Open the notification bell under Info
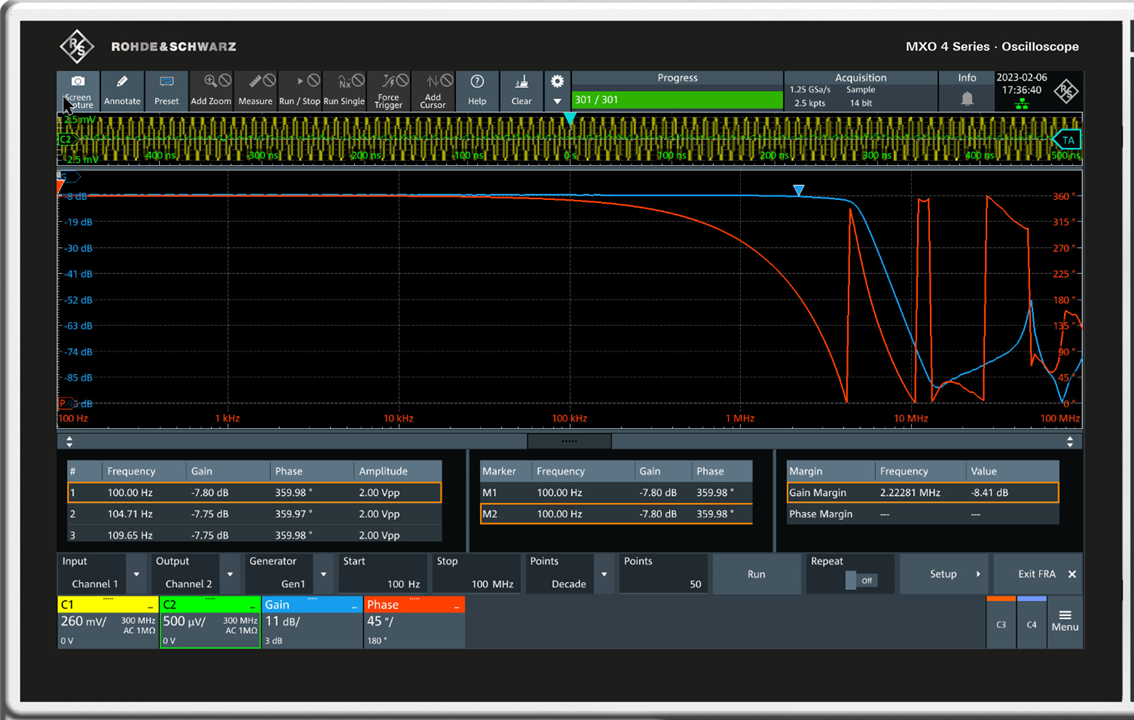This screenshot has height=720, width=1134. coord(967,99)
